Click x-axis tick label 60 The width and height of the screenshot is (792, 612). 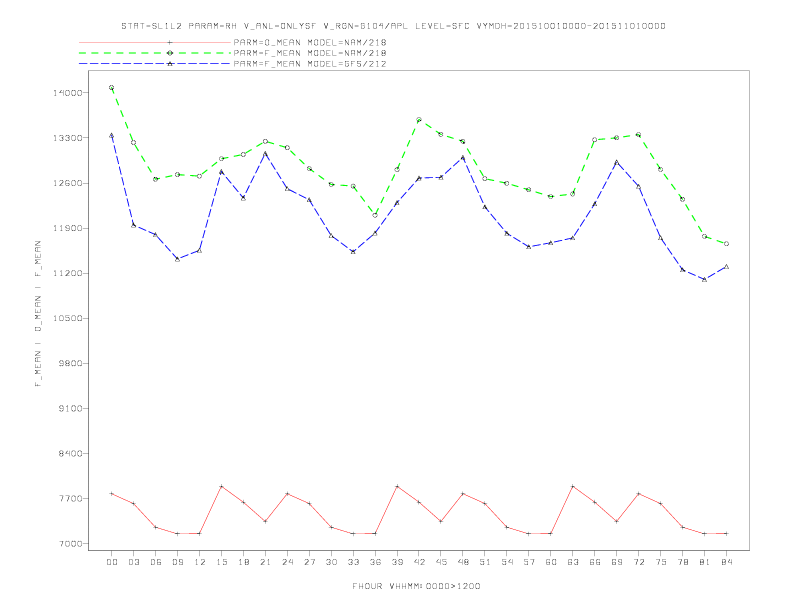point(551,562)
